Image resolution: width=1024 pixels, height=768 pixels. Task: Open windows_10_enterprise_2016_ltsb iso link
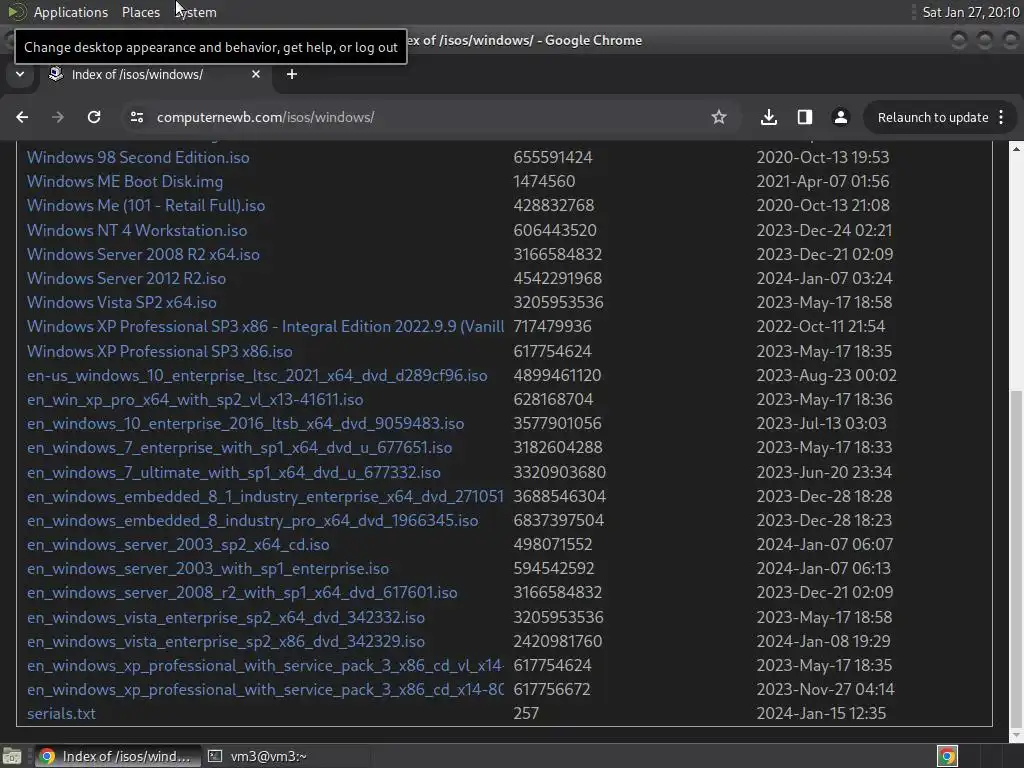pos(246,424)
